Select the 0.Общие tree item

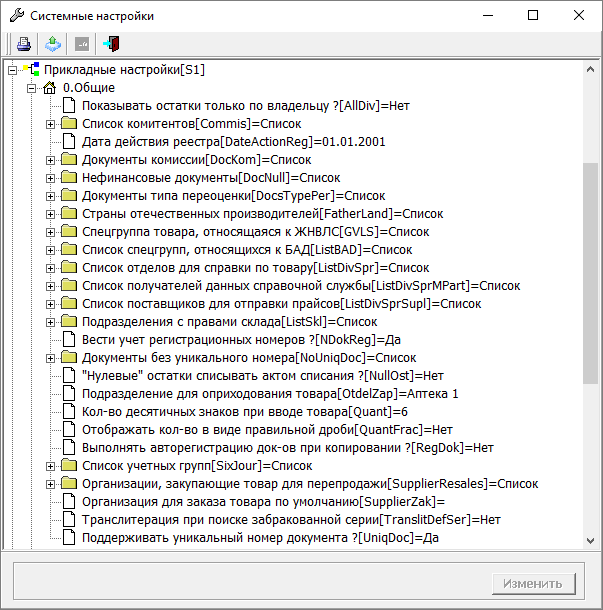[x=89, y=88]
